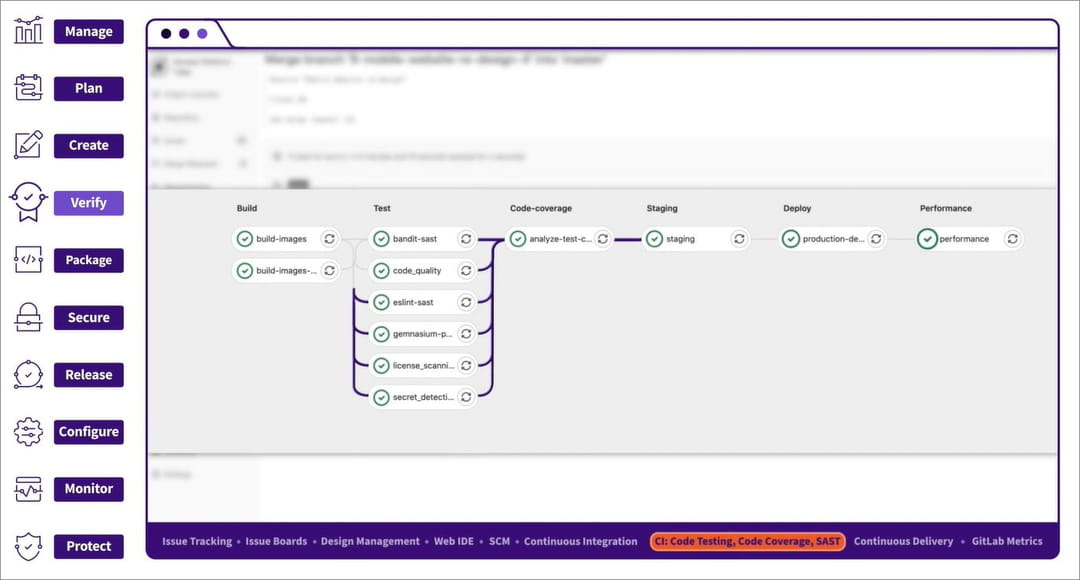This screenshot has height=580, width=1080.
Task: Click the Plan workflow icon
Action: [28, 88]
